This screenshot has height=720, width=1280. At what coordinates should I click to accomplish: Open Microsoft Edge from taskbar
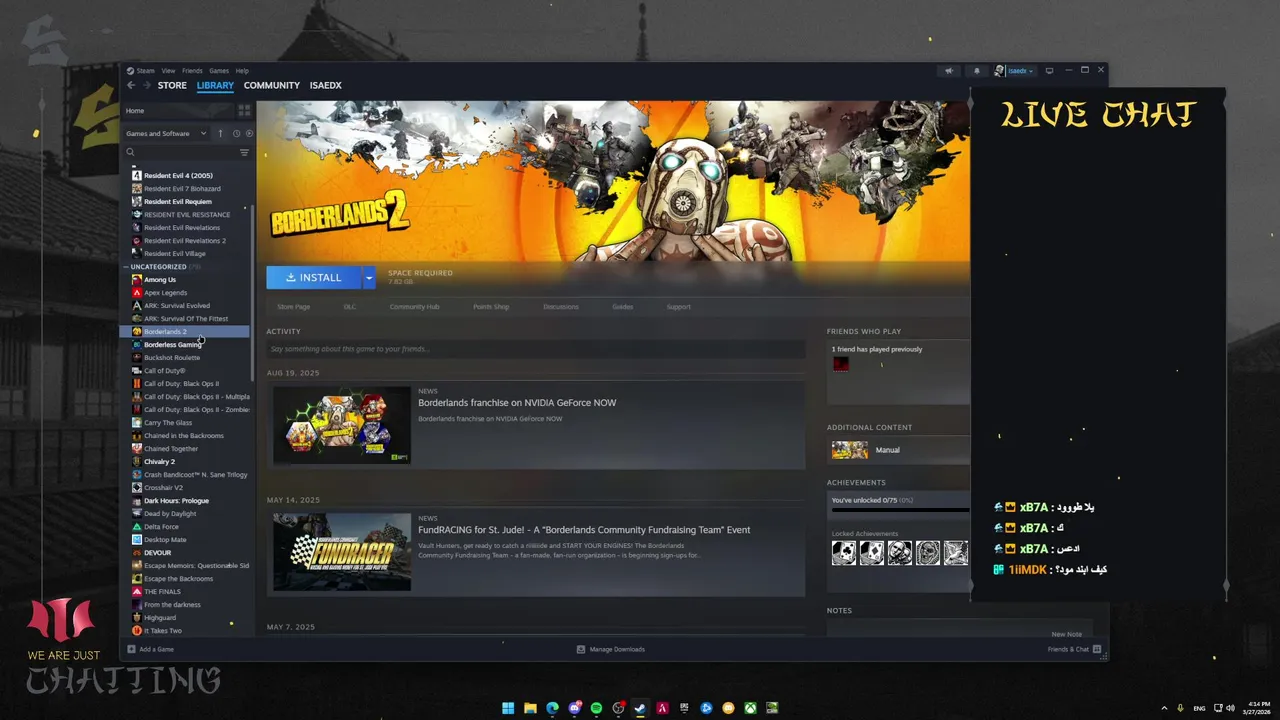tap(552, 708)
